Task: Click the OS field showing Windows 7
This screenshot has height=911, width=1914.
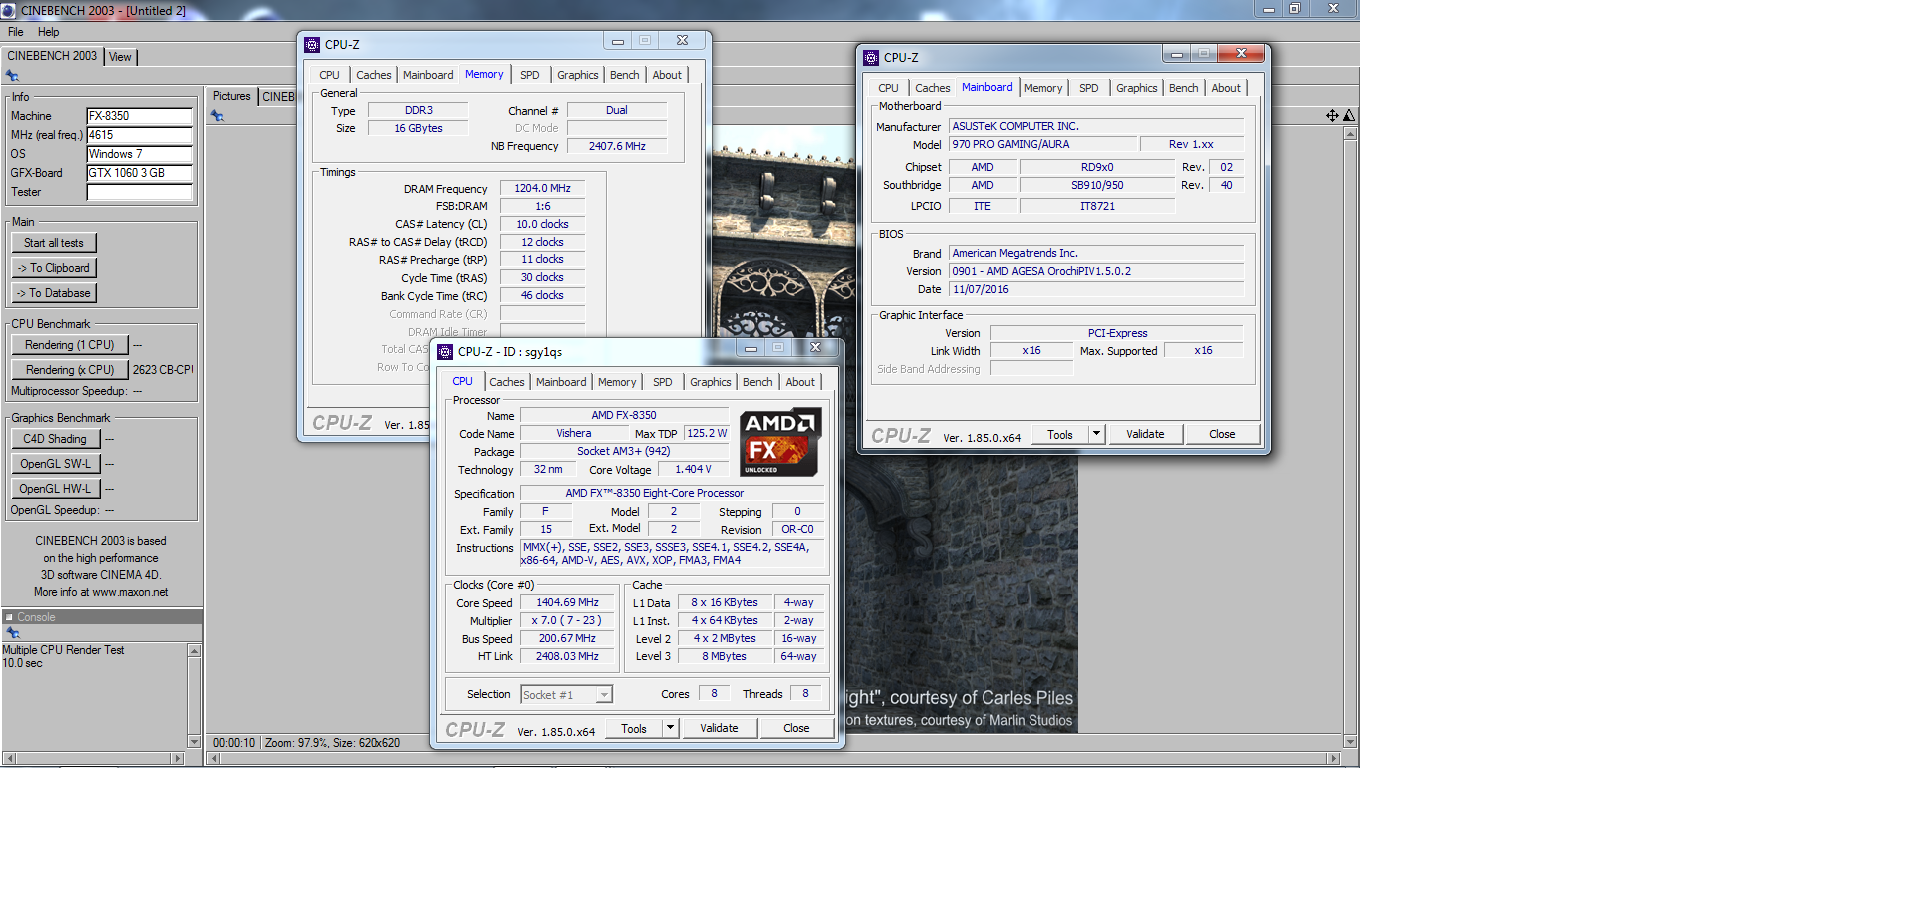Action: tap(139, 154)
